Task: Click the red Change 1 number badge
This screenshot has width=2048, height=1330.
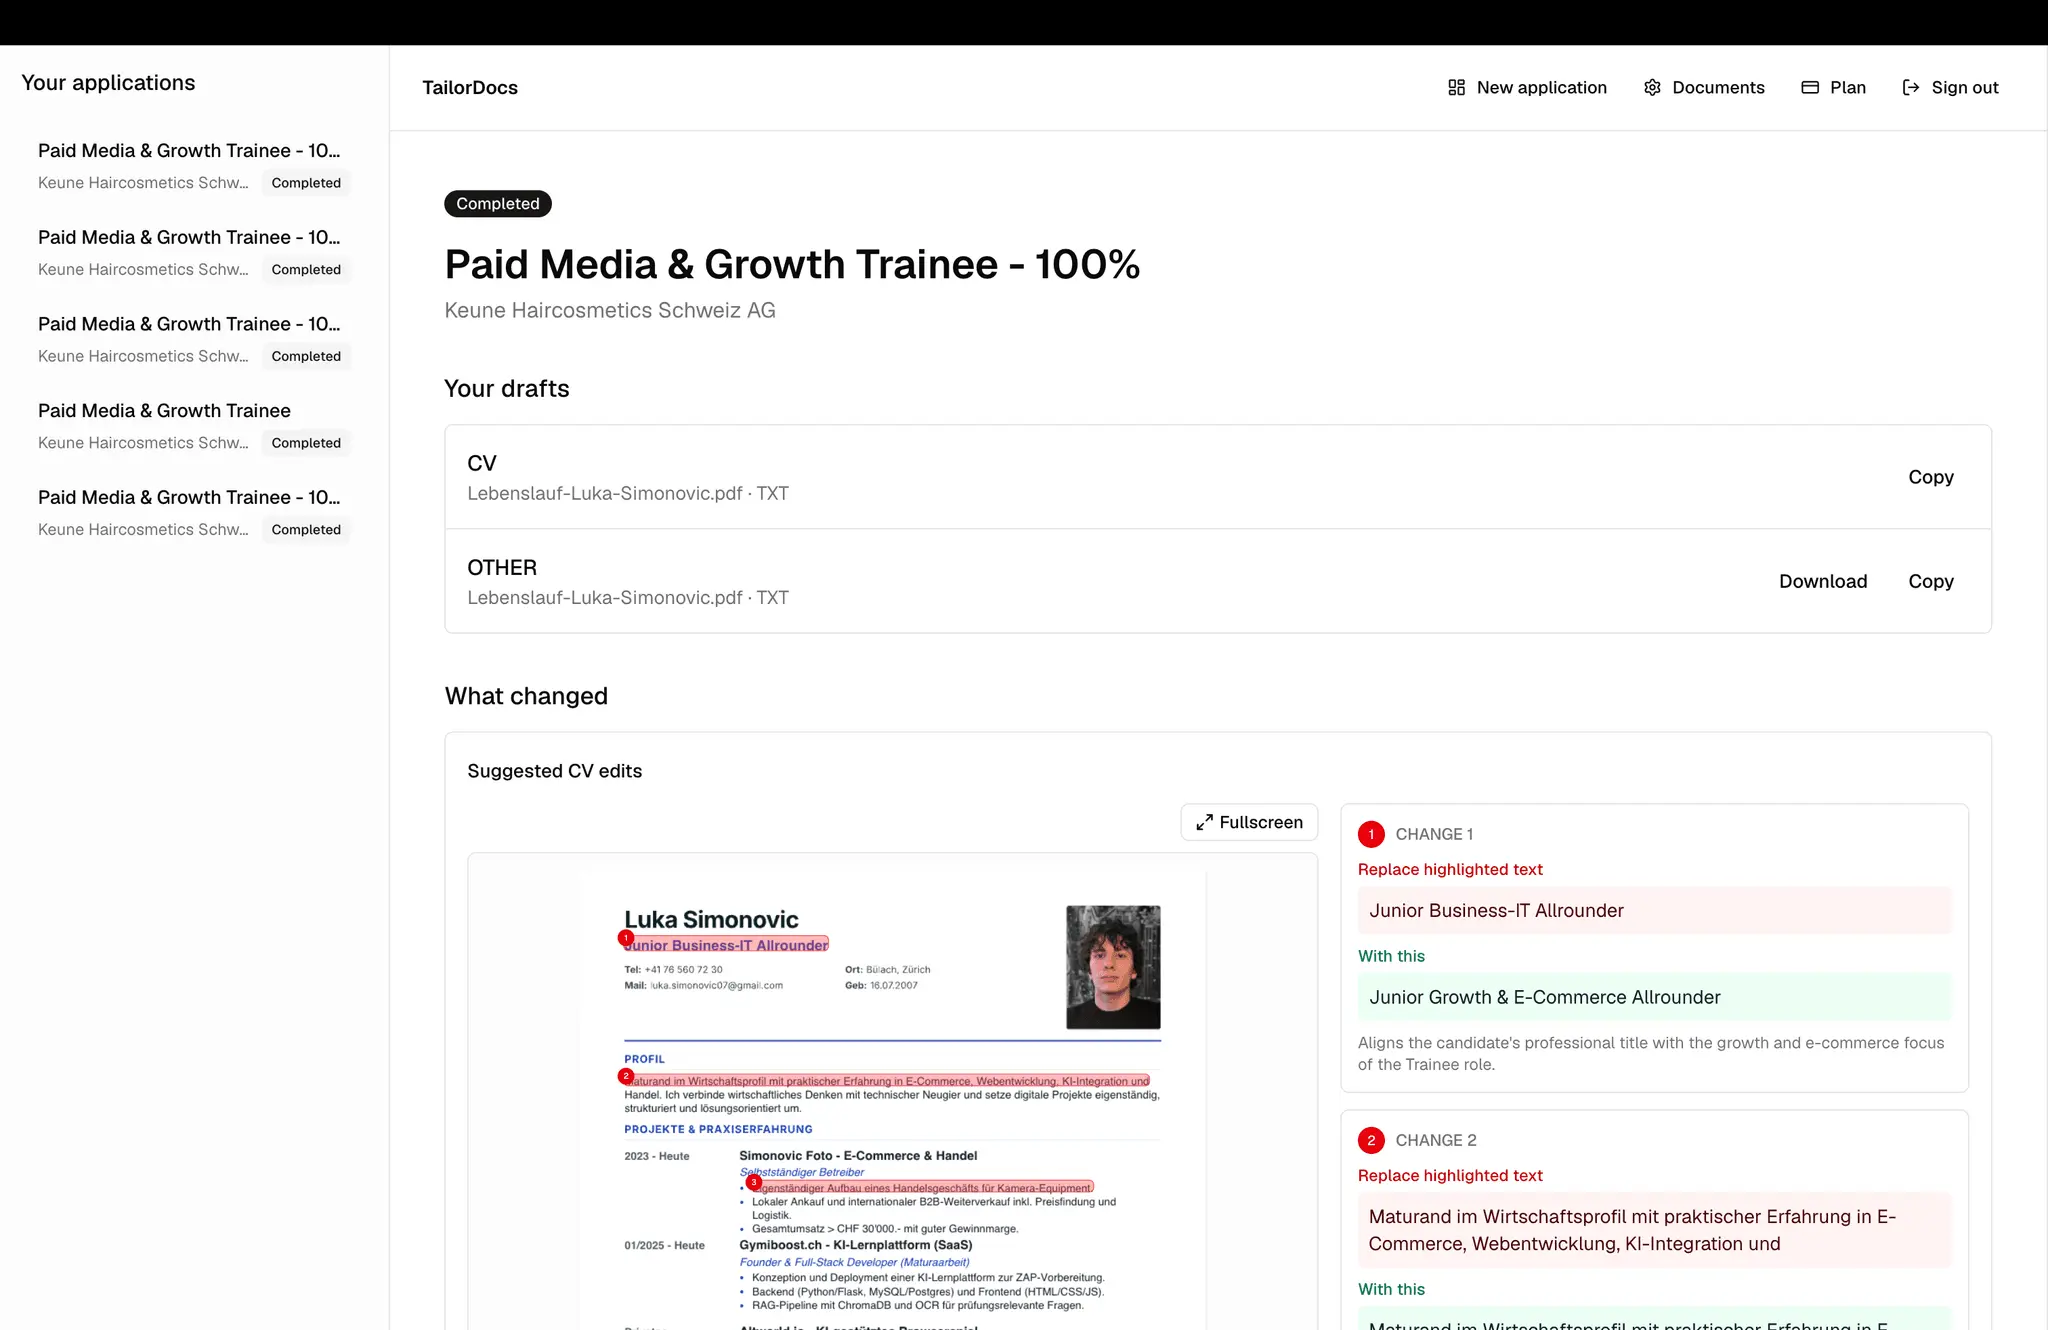Action: pyautogui.click(x=1371, y=834)
